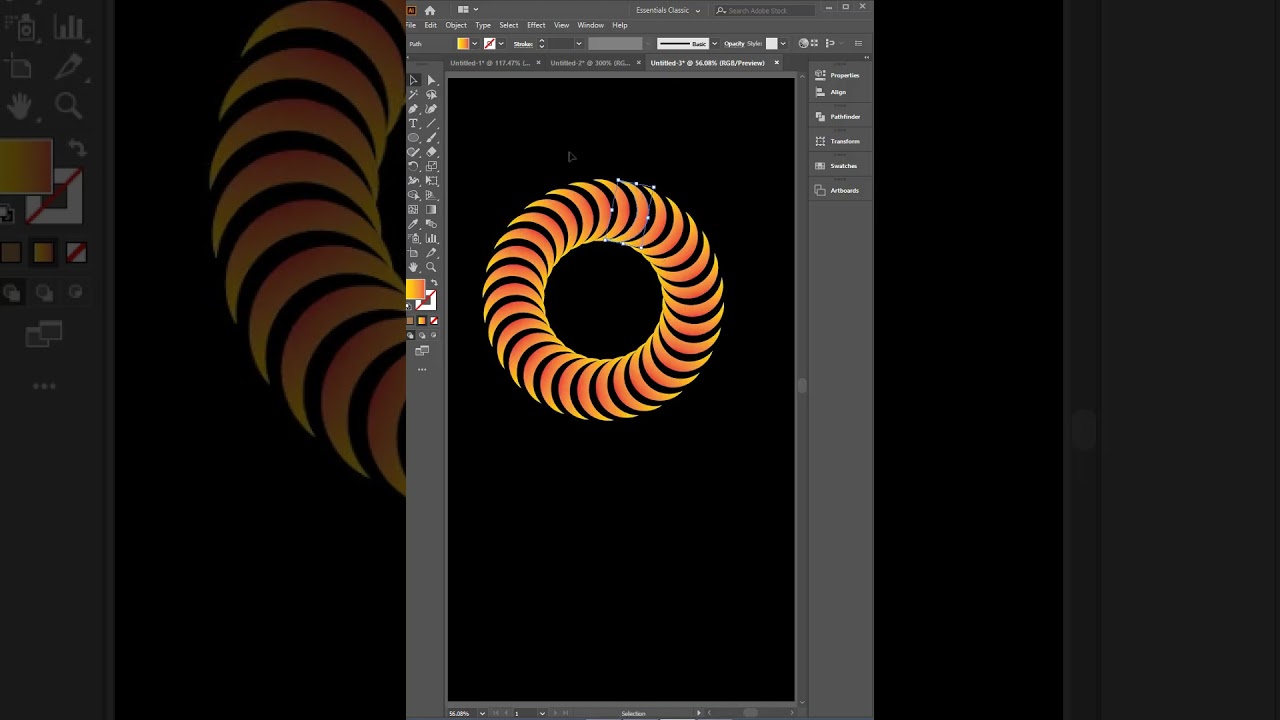Click the Home icon in app bar
The width and height of the screenshot is (1280, 720).
coord(430,10)
